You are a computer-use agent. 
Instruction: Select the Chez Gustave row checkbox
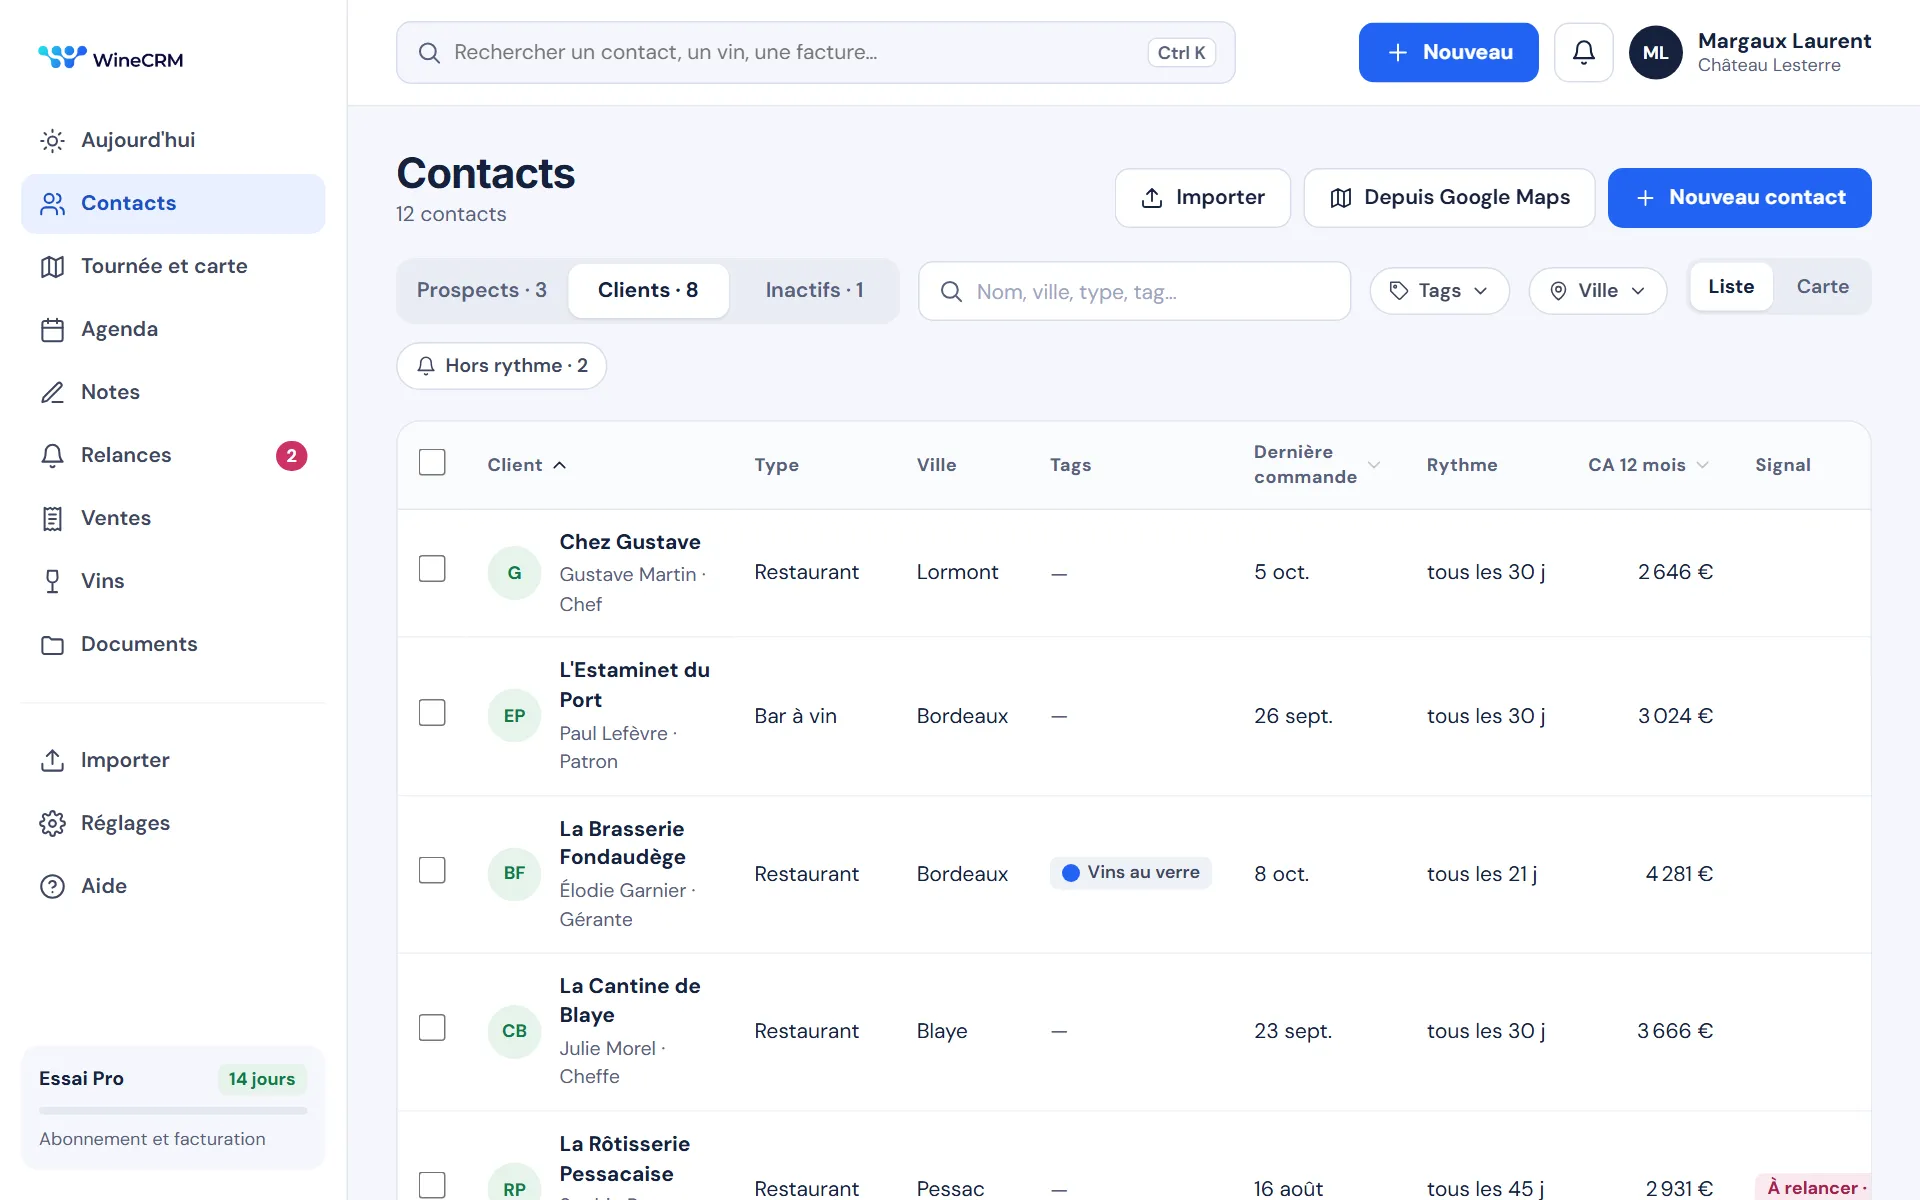[432, 569]
